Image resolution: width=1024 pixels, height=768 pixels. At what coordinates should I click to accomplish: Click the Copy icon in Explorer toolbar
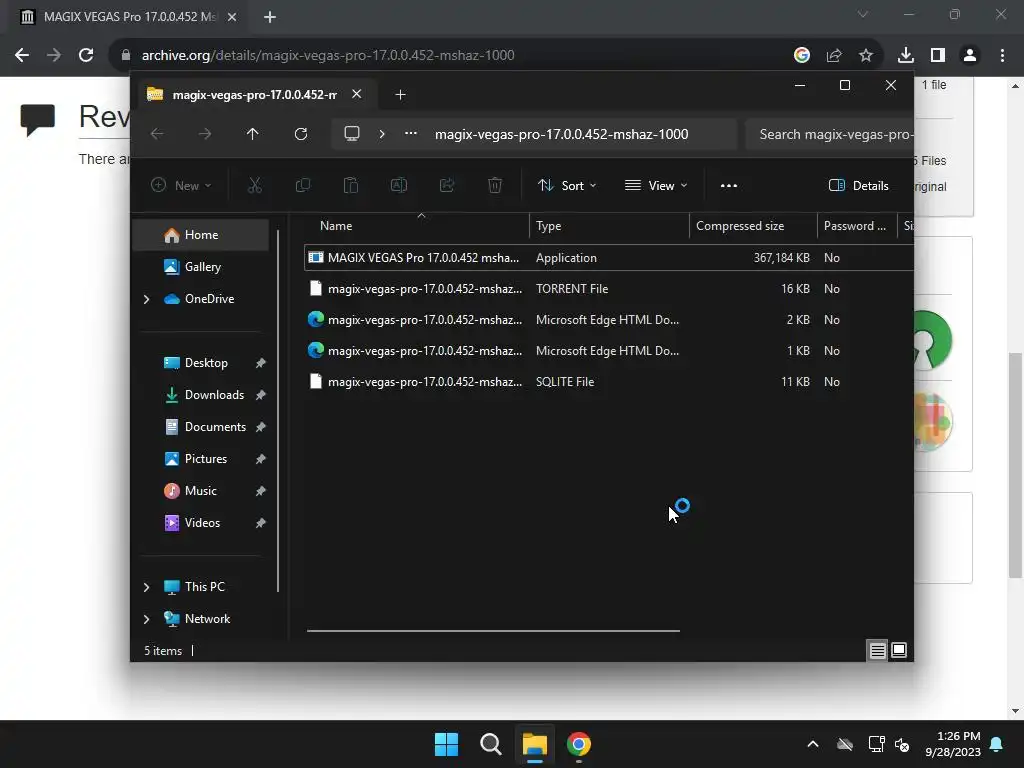[x=302, y=185]
